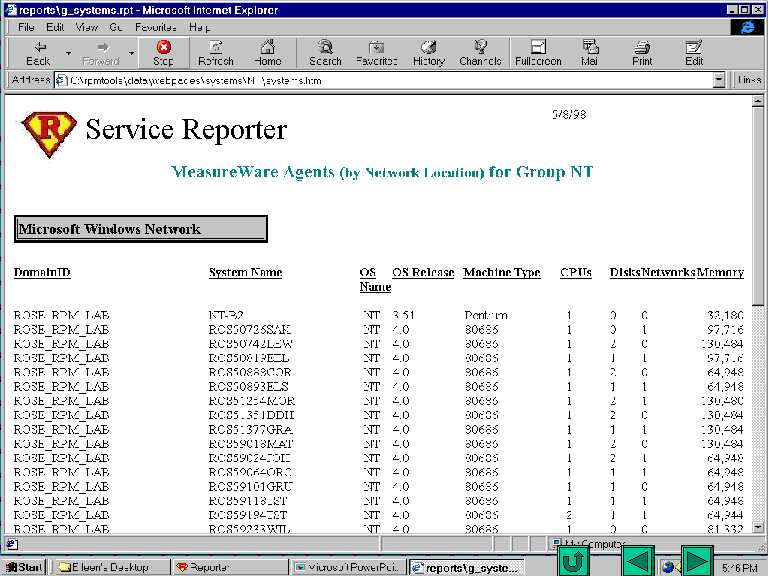Click the Back toolbar button

pos(38,53)
